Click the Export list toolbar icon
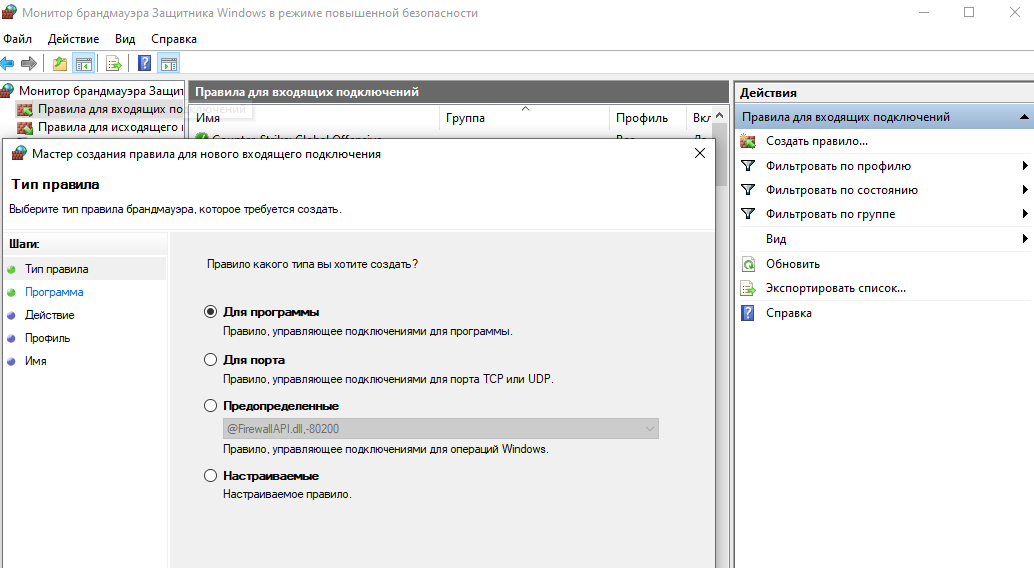 pyautogui.click(x=114, y=63)
